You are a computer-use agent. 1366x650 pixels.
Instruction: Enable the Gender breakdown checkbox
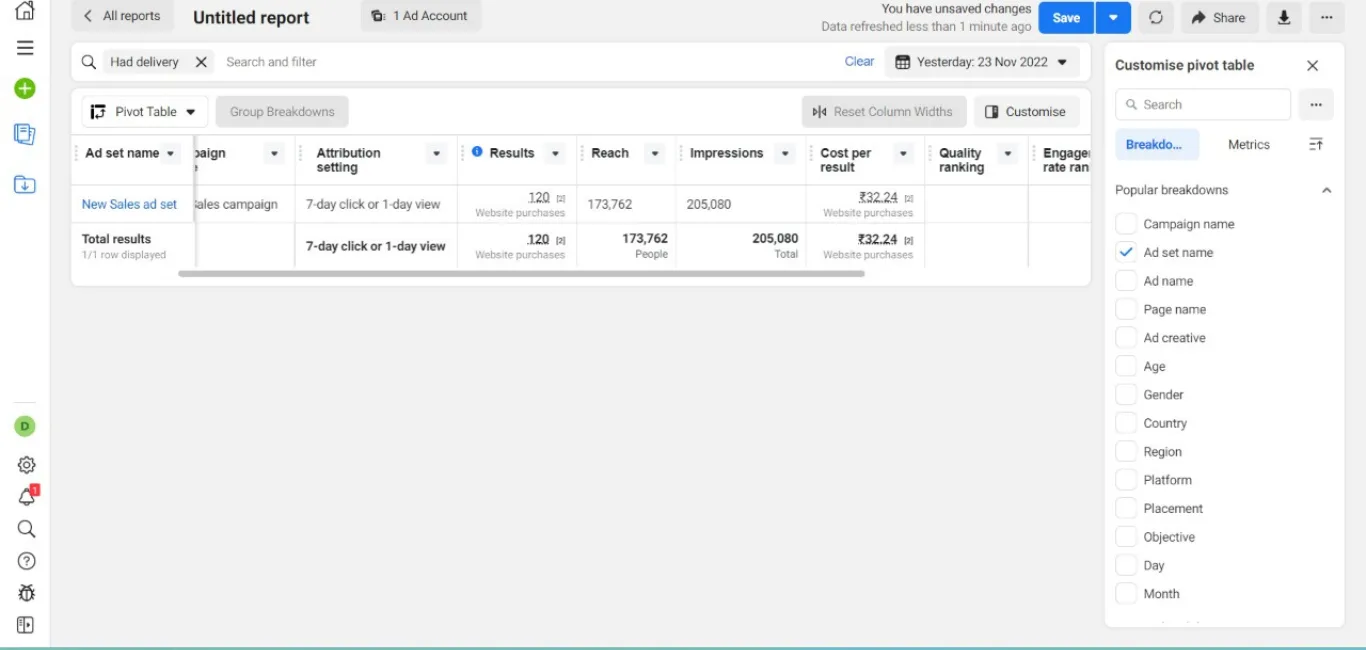[x=1126, y=394]
